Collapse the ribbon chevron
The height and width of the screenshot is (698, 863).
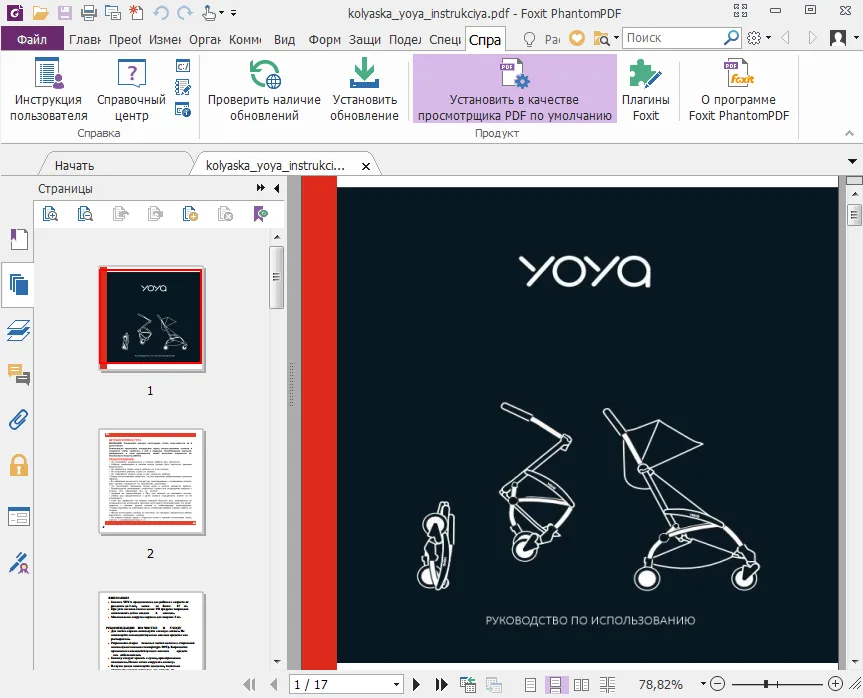pos(849,133)
